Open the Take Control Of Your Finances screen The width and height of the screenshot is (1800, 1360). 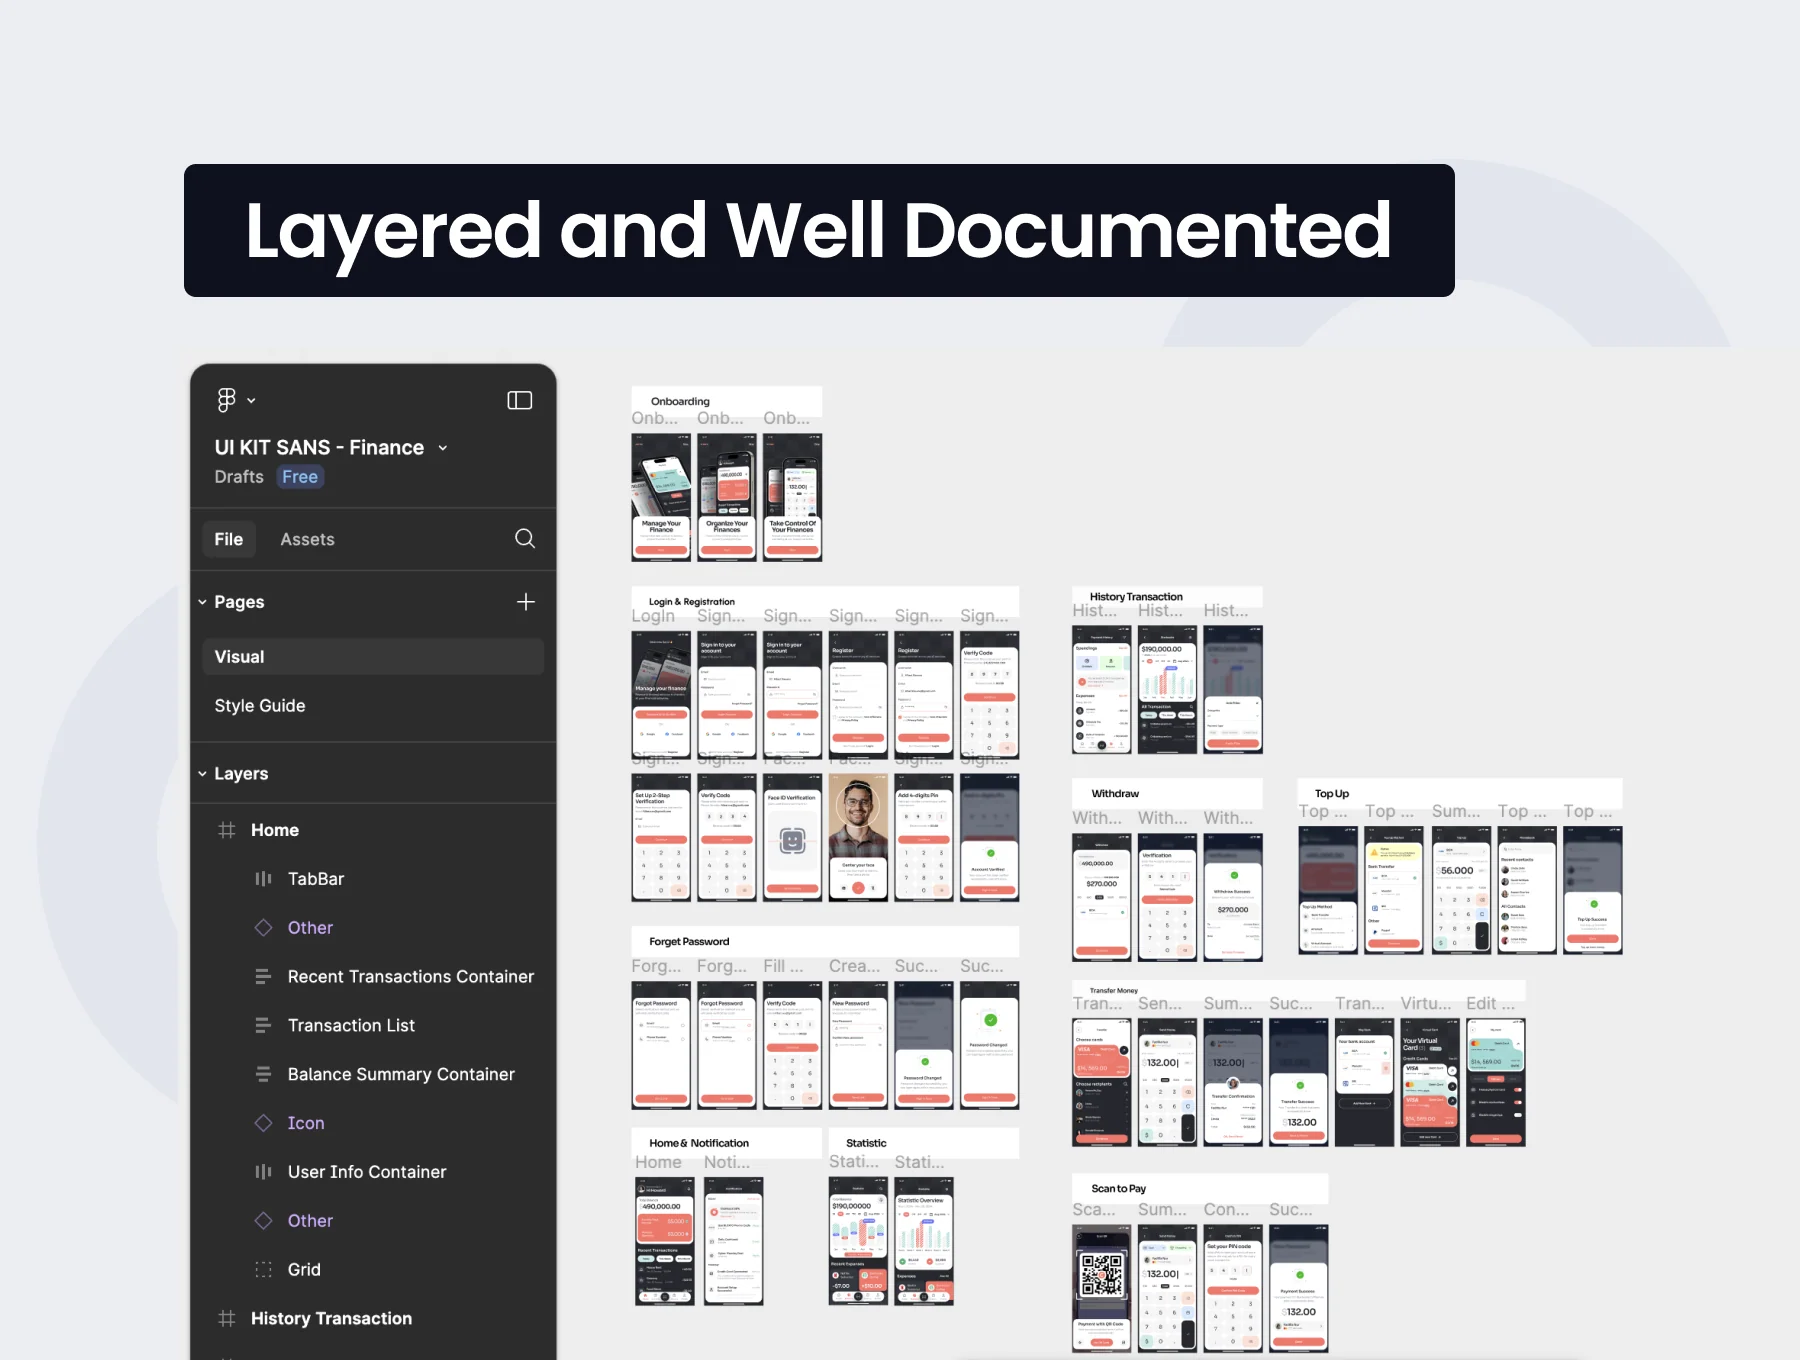pos(793,497)
